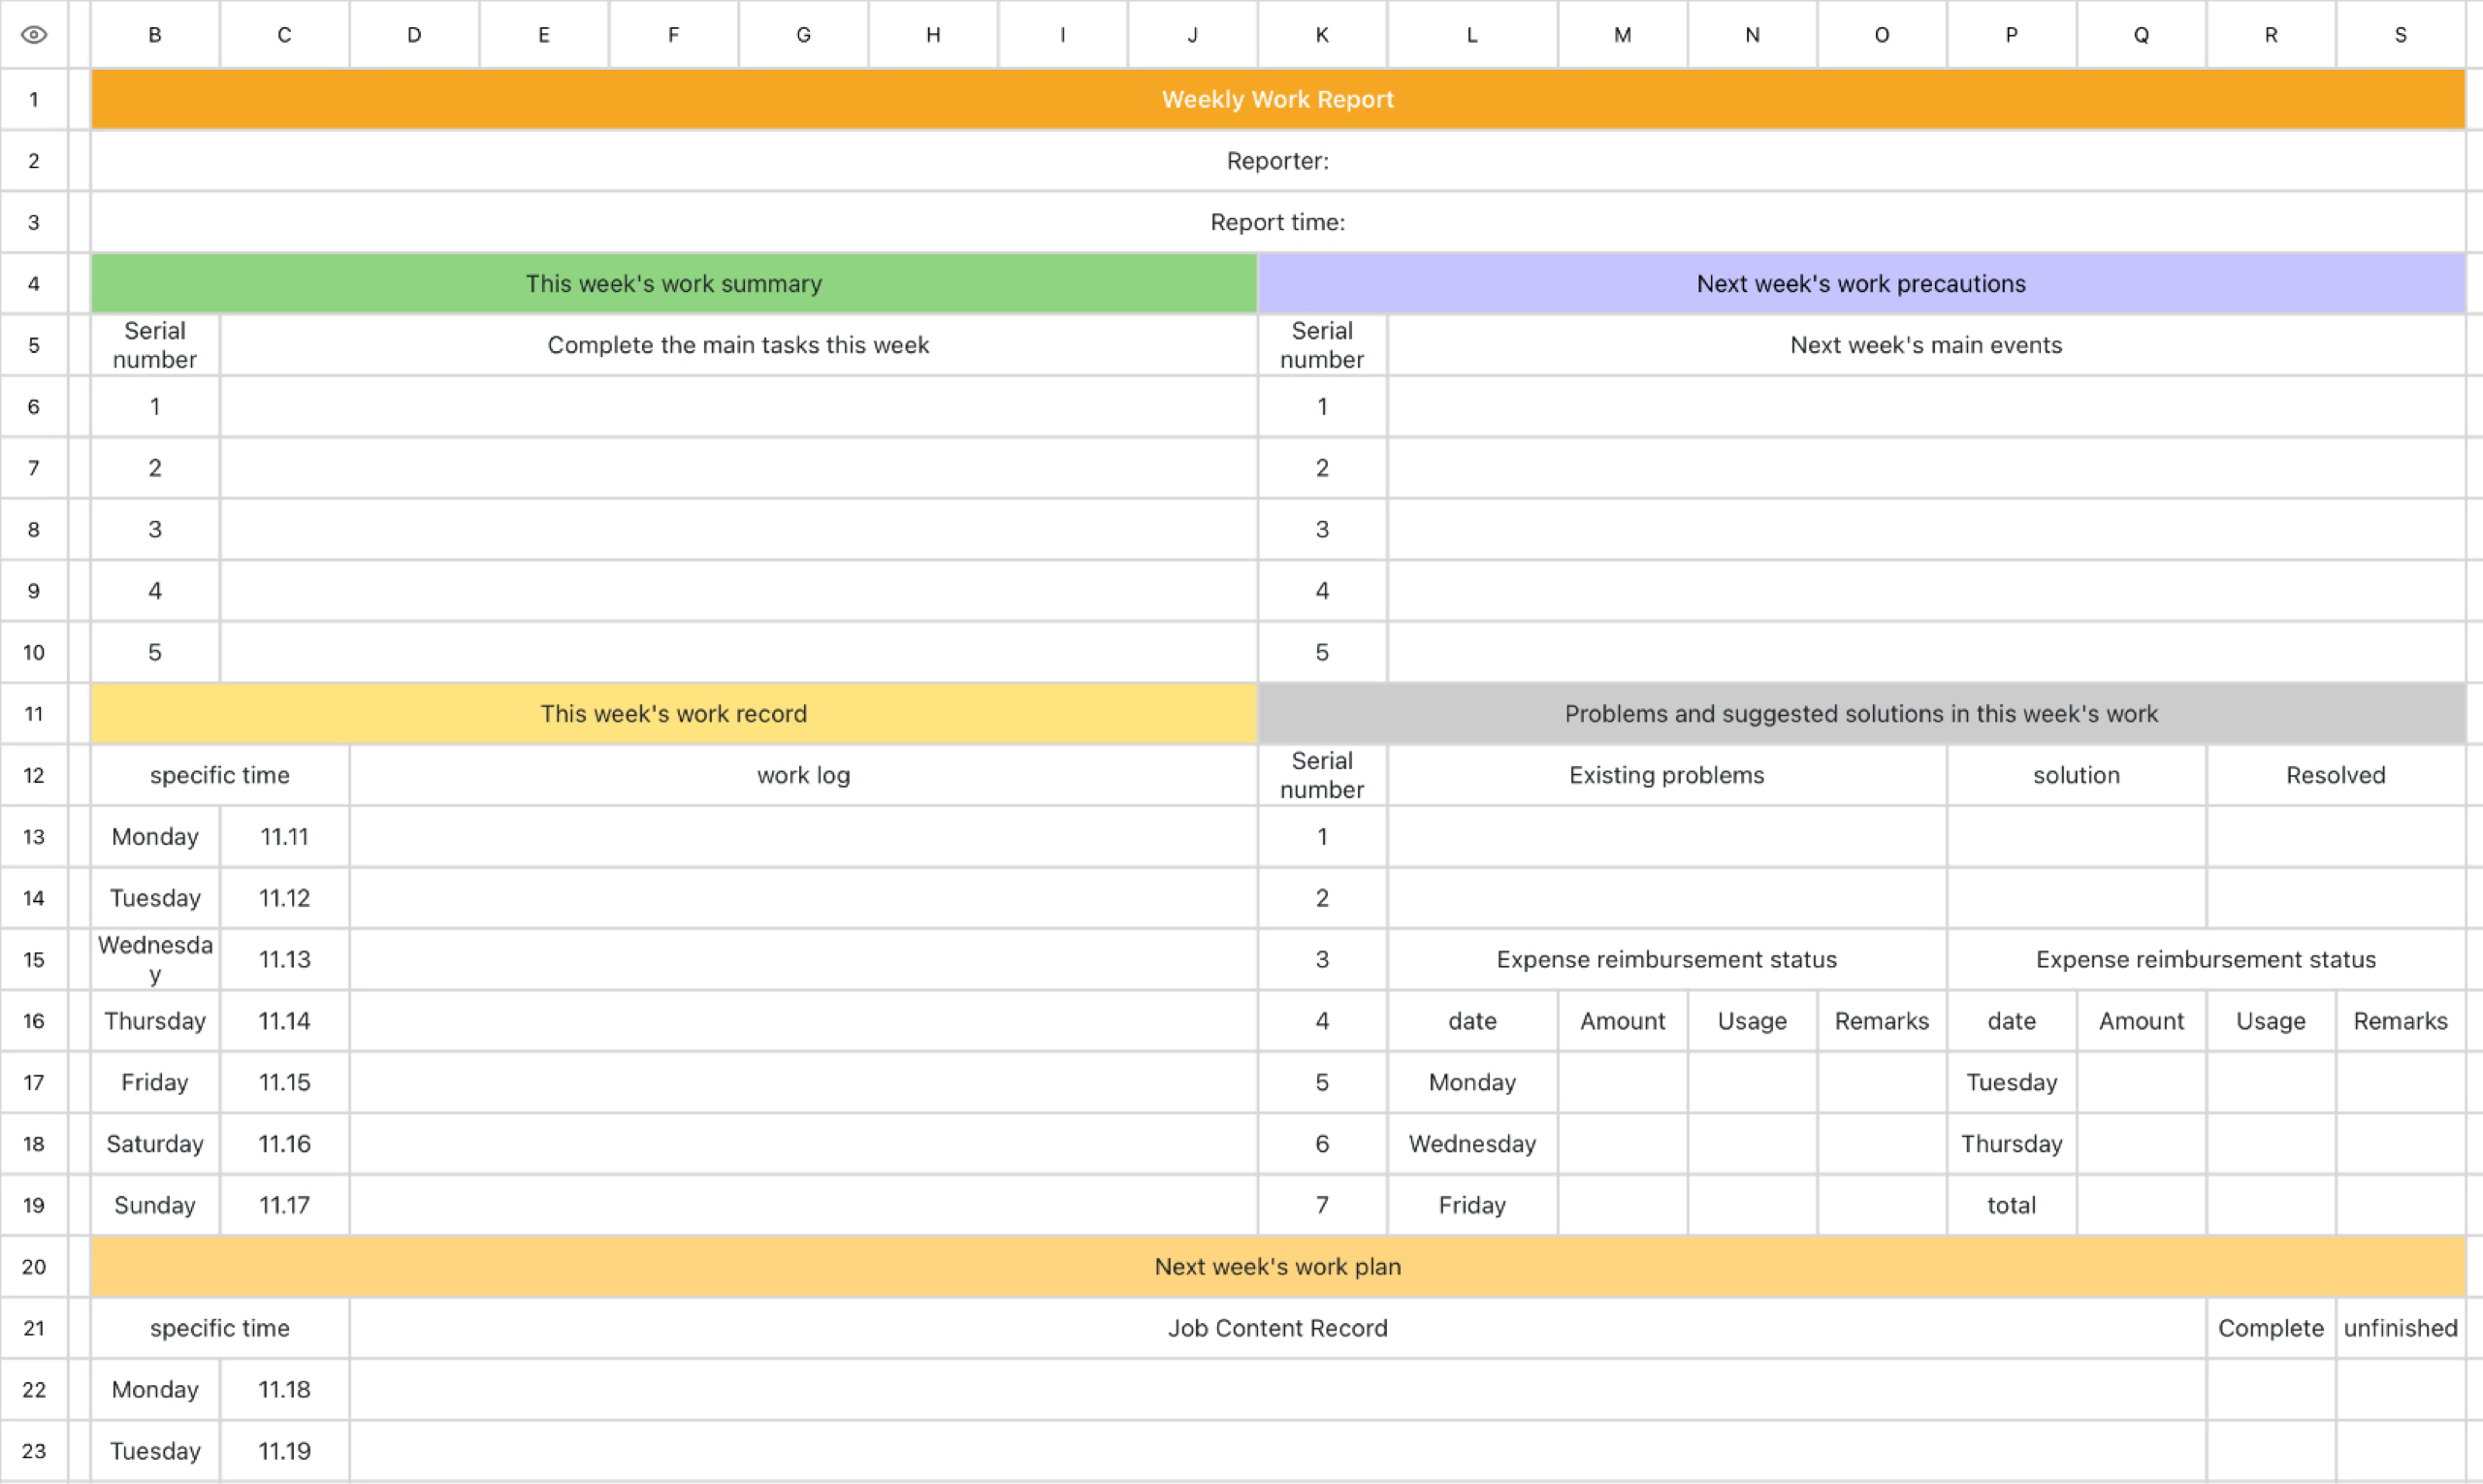Screen dimensions: 2483x1484
Task: Click the 'Existing problems' header cell
Action: pos(1667,775)
